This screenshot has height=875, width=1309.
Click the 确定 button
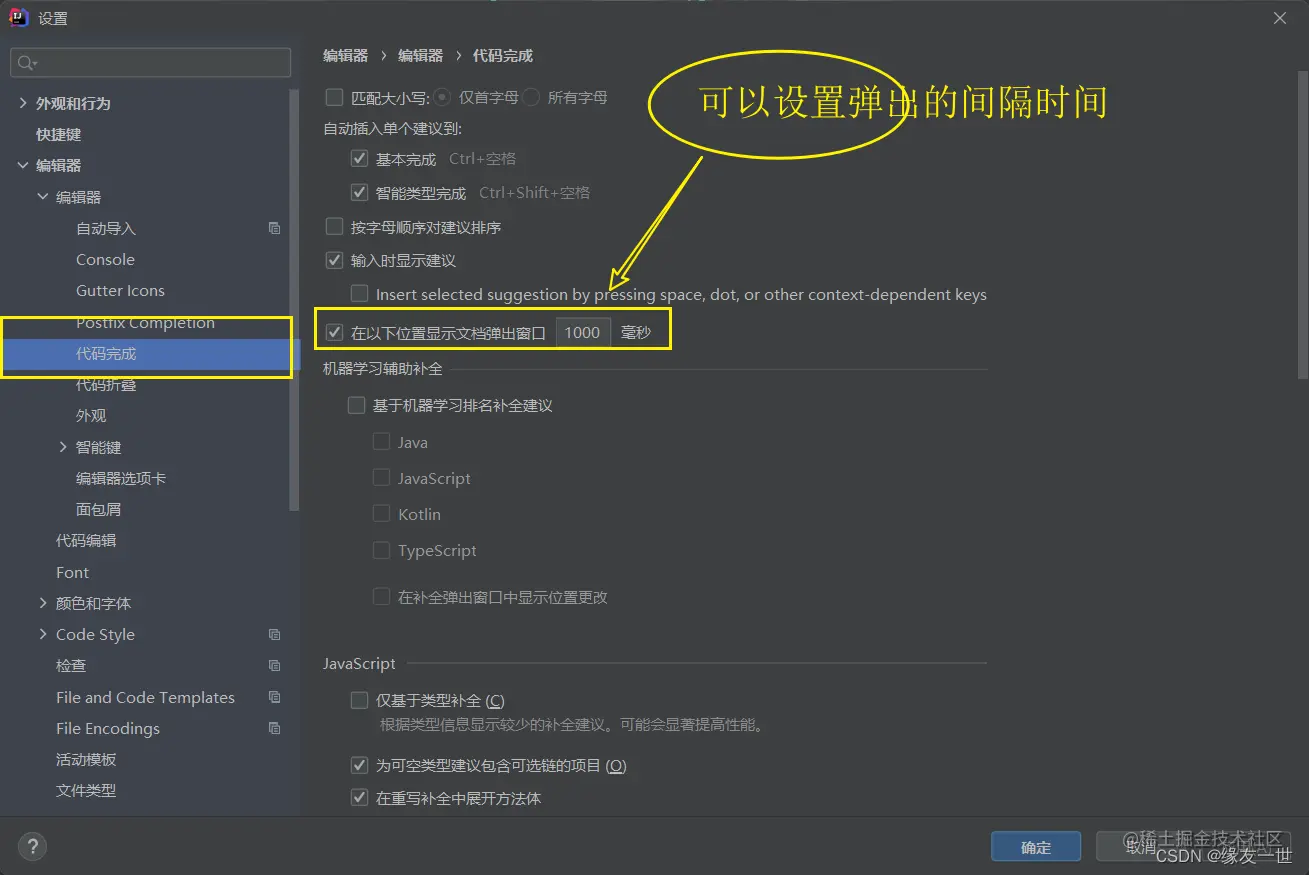[x=1036, y=846]
